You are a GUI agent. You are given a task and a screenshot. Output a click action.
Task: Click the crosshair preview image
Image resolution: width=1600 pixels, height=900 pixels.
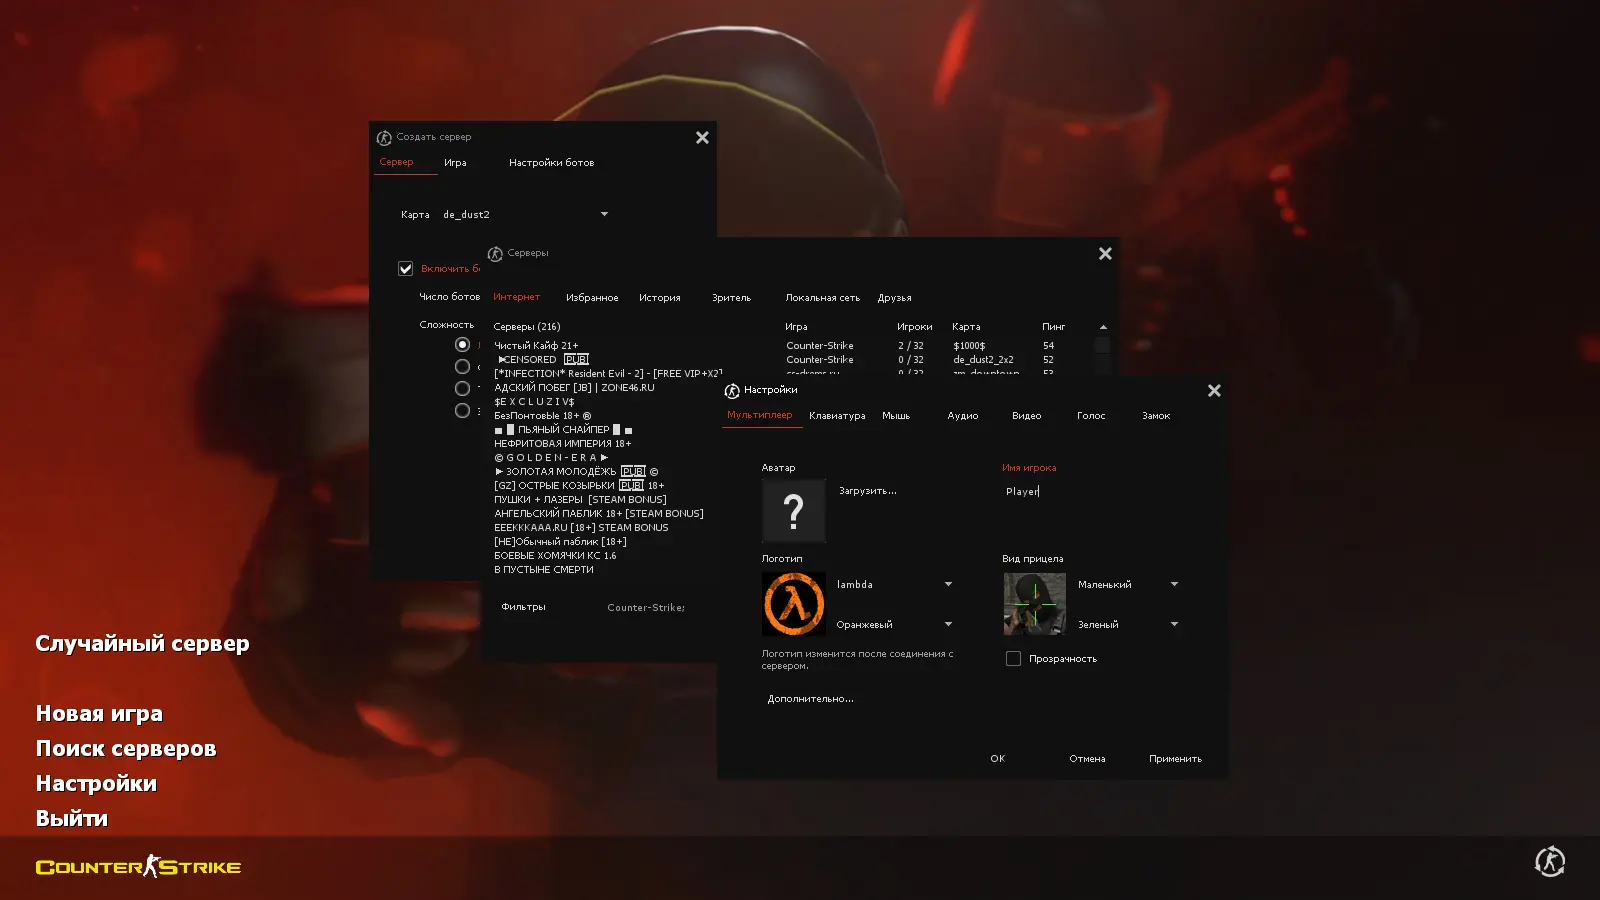tap(1035, 604)
